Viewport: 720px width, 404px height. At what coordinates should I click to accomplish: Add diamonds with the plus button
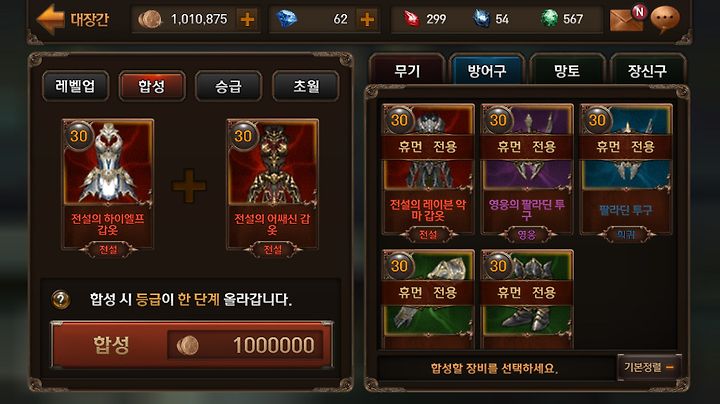click(367, 19)
